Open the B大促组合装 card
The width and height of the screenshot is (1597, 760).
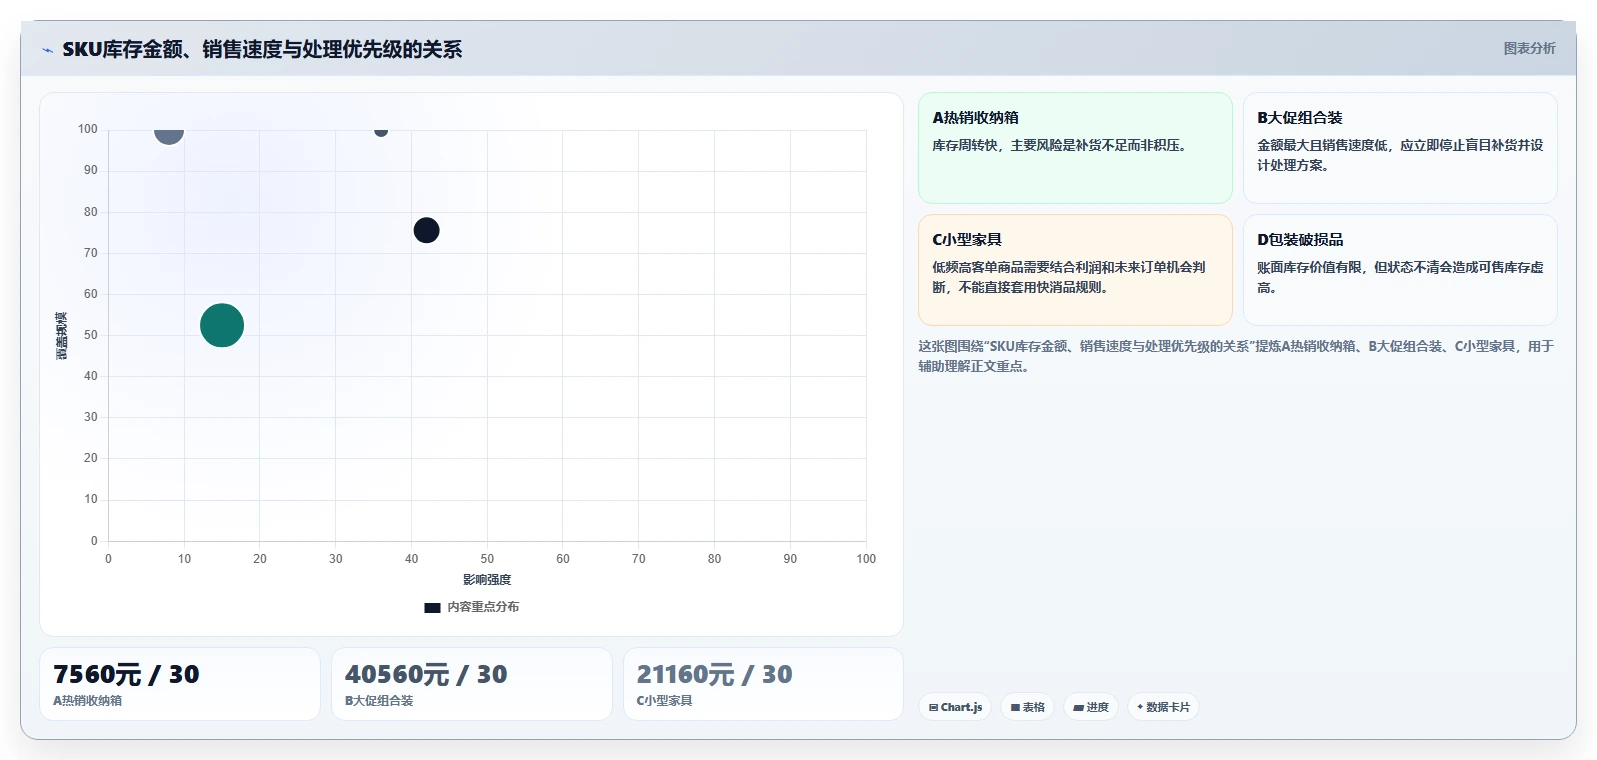click(x=1400, y=148)
